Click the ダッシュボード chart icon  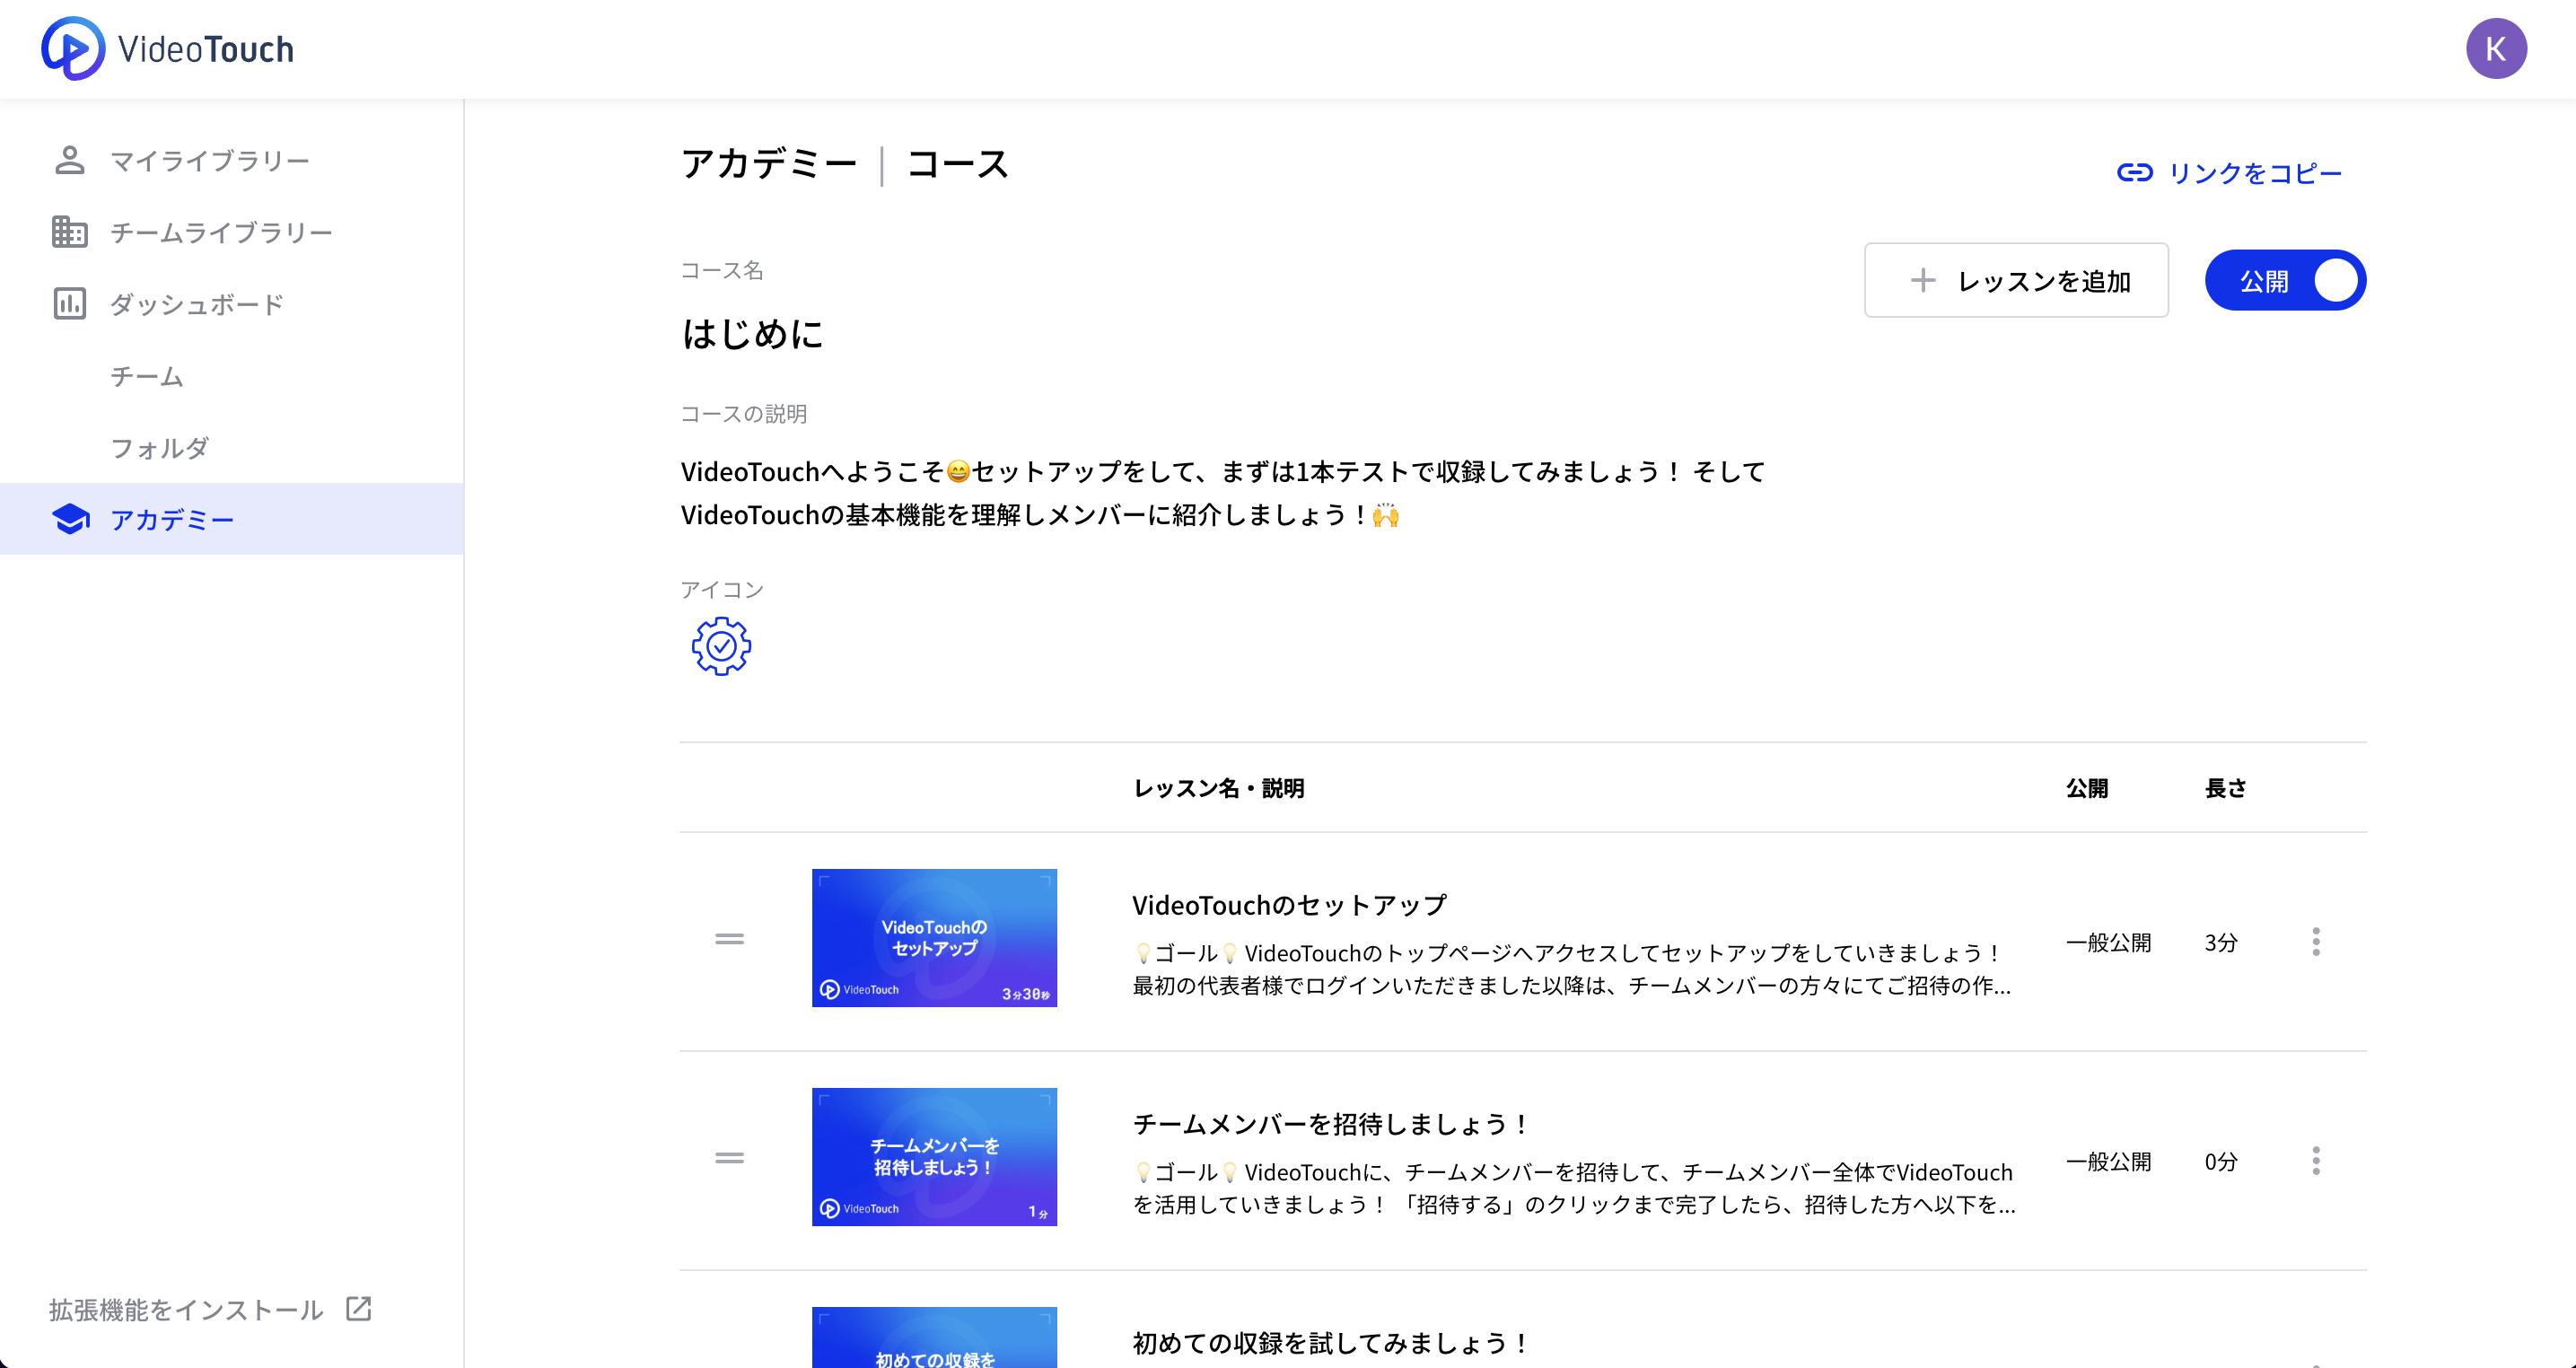[69, 304]
